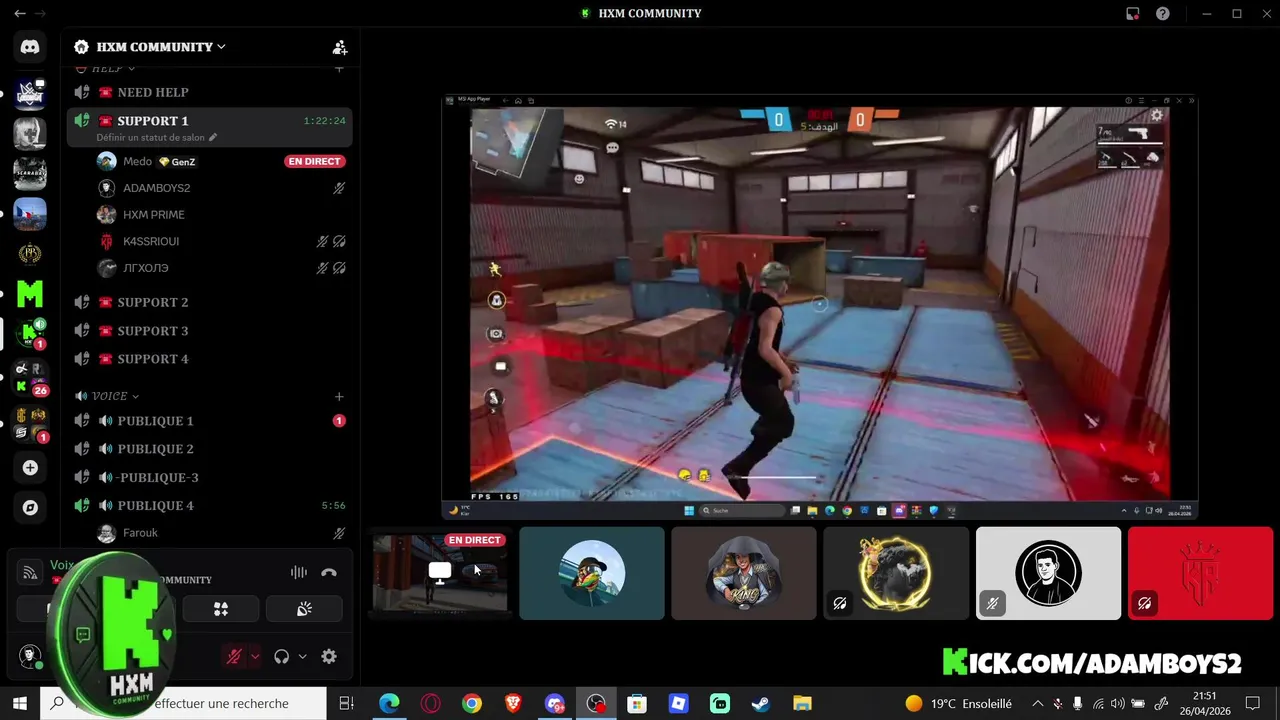Open the Discord inbox icon in title bar
Image resolution: width=1280 pixels, height=720 pixels.
(x=1132, y=13)
